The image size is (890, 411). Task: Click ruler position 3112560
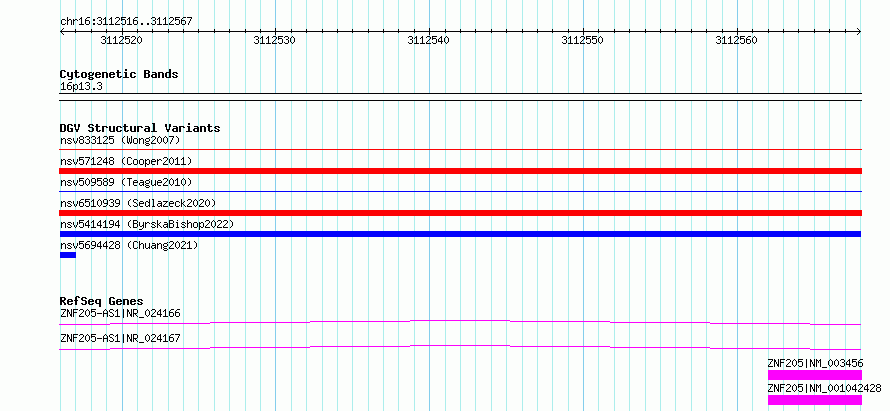click(x=736, y=40)
